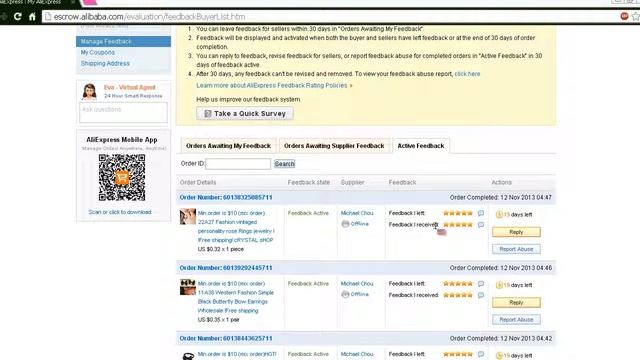Click the Search button beside Order ID
The height and width of the screenshot is (360, 640).
(x=284, y=164)
